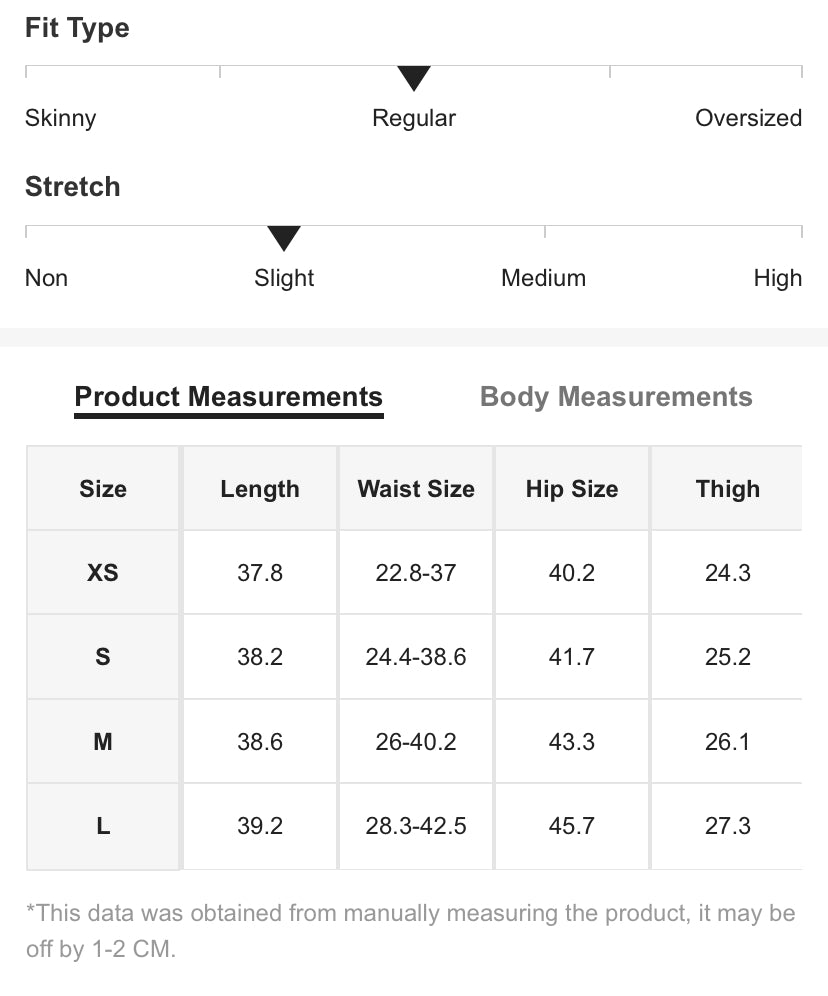
Task: Select the XS size row label
Action: click(103, 573)
